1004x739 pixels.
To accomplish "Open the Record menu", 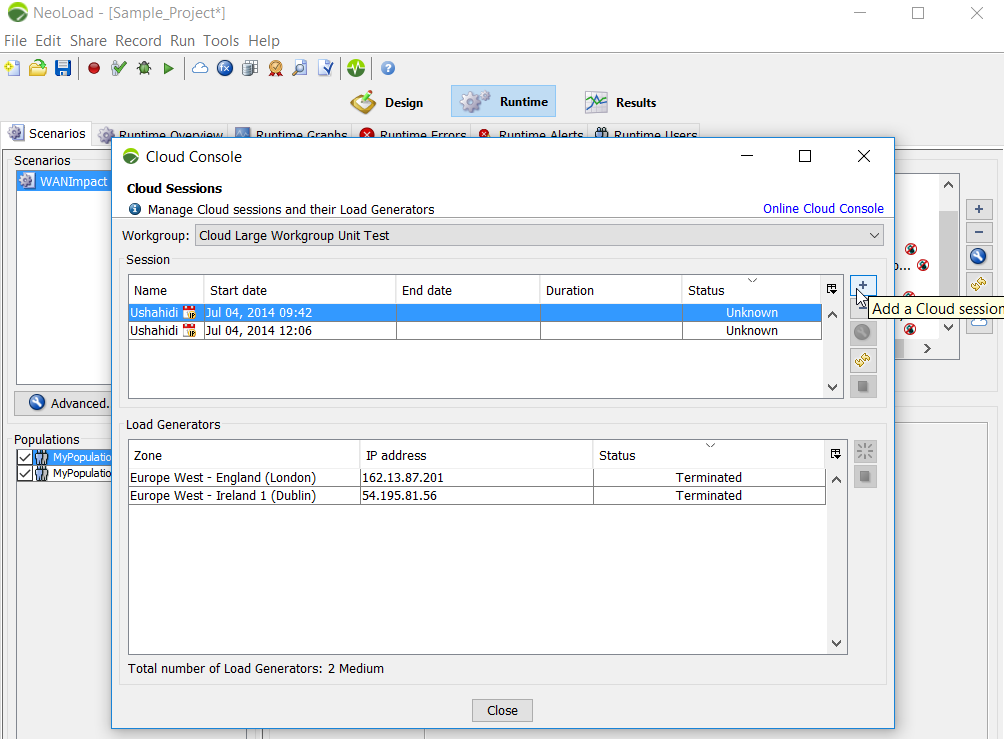I will pyautogui.click(x=138, y=41).
